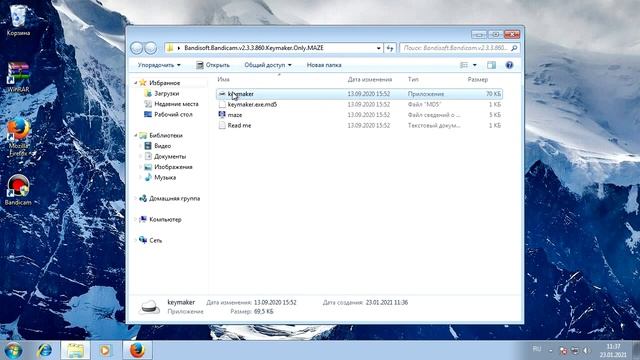This screenshot has height=360, width=640.
Task: Expand the Домашняя группа node
Action: 136,198
